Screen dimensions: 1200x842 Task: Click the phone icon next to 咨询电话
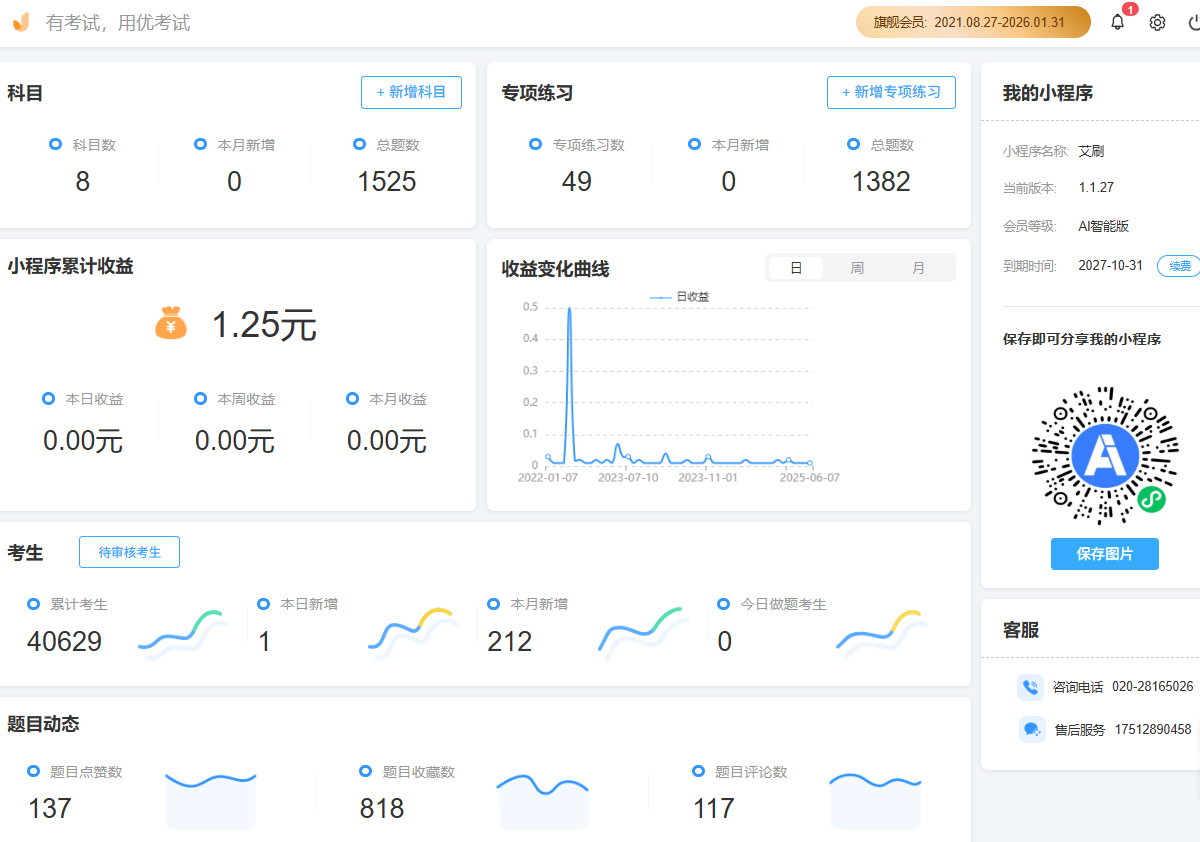coord(1031,687)
